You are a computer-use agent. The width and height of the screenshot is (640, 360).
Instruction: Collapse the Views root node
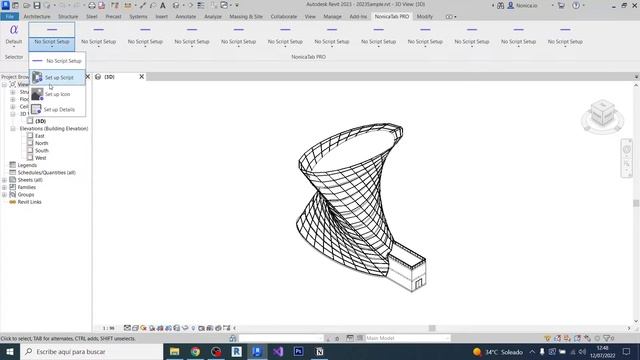[x=4, y=84]
